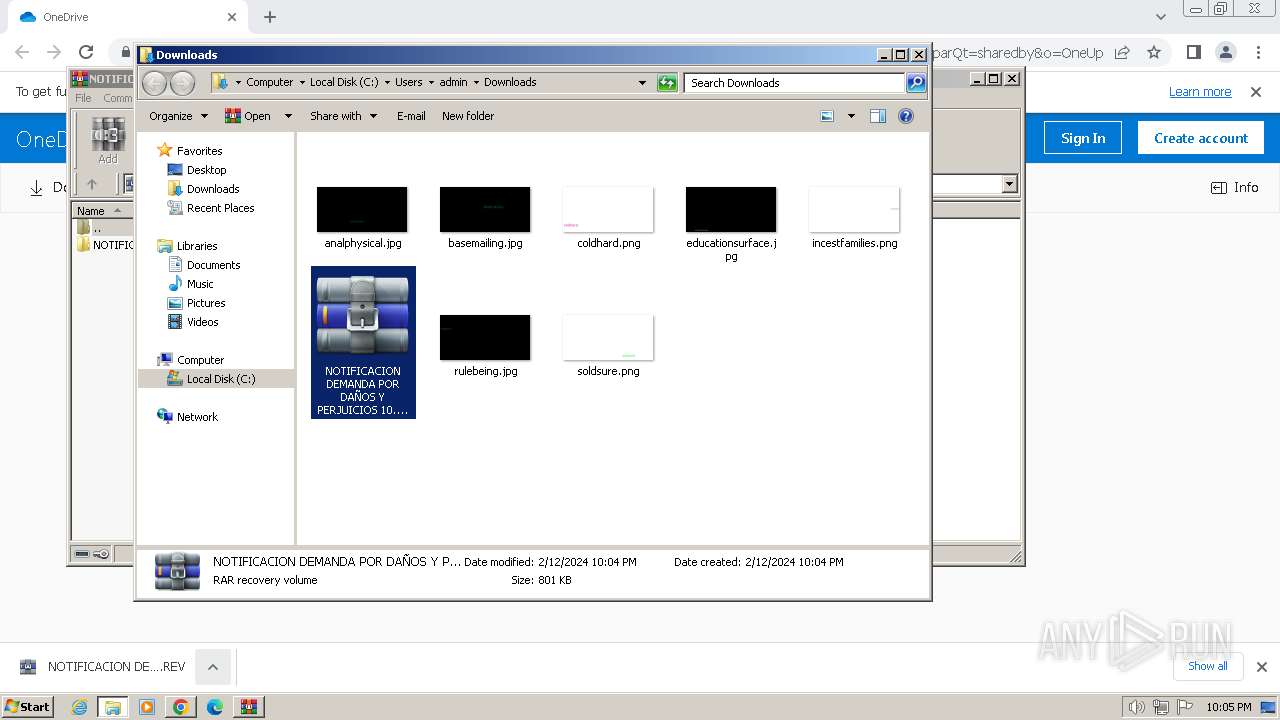Click the green refresh icon beside address bar
1280x720 pixels.
coord(667,83)
